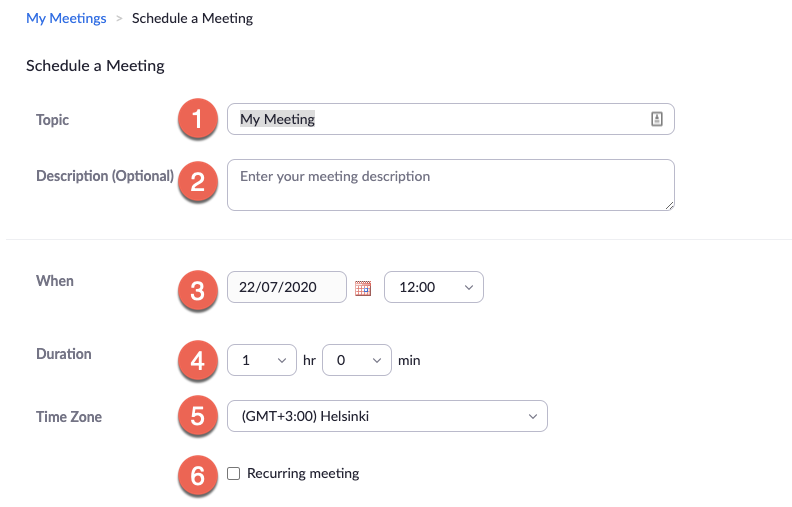
Task: Select Schedule a Meeting breadcrumb text
Action: 192,19
